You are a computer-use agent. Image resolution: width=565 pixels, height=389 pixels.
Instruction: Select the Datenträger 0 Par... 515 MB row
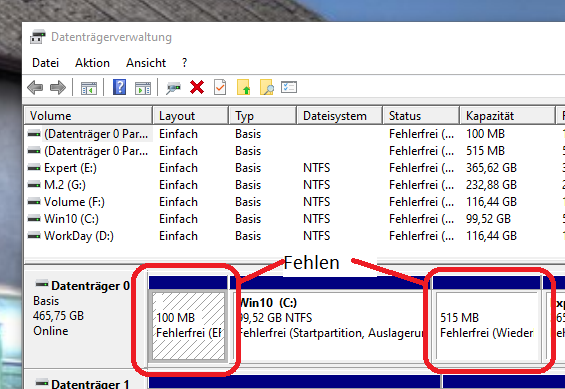tap(295, 151)
